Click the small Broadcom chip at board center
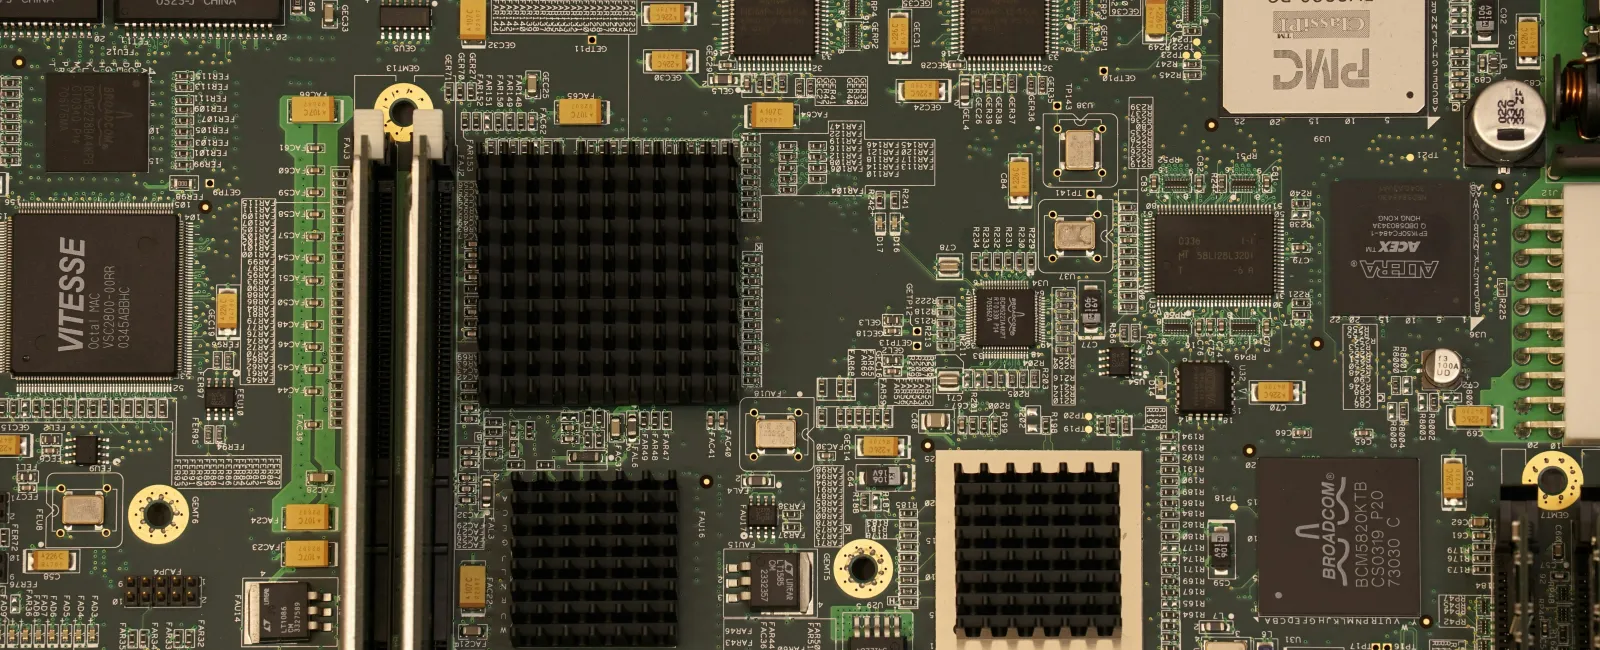Viewport: 1600px width, 650px height. pos(1005,318)
